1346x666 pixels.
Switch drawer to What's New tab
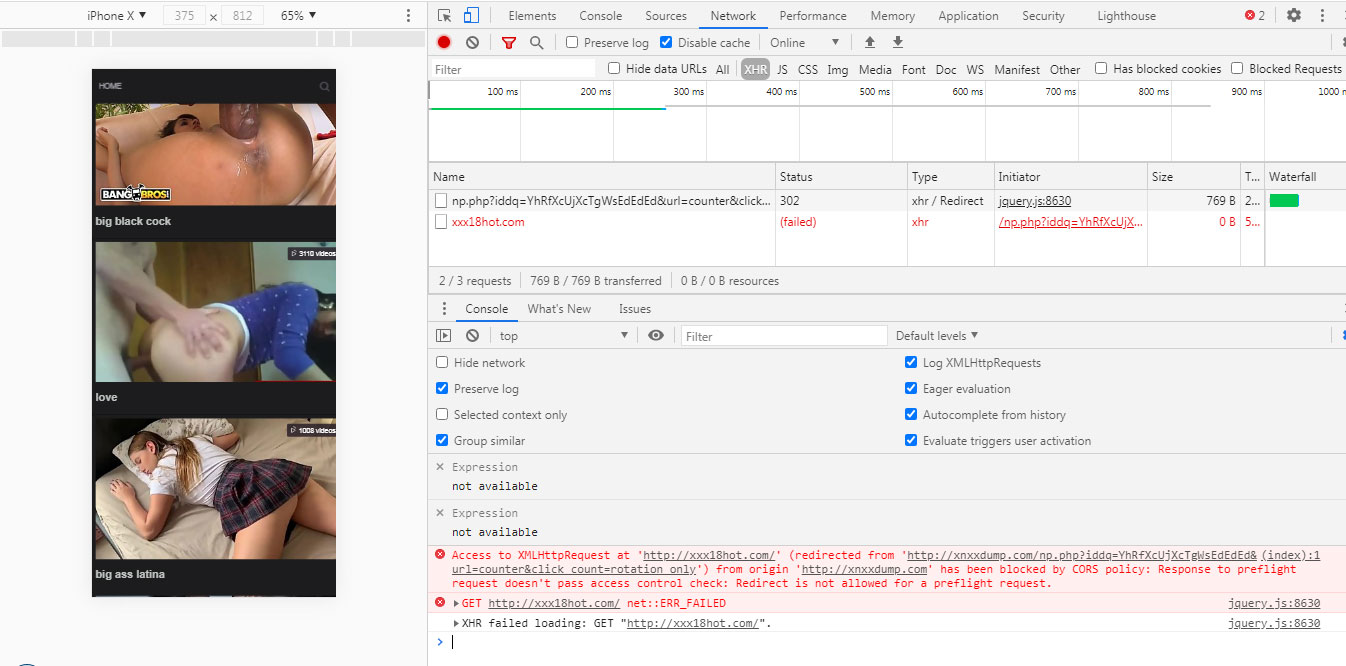[559, 308]
